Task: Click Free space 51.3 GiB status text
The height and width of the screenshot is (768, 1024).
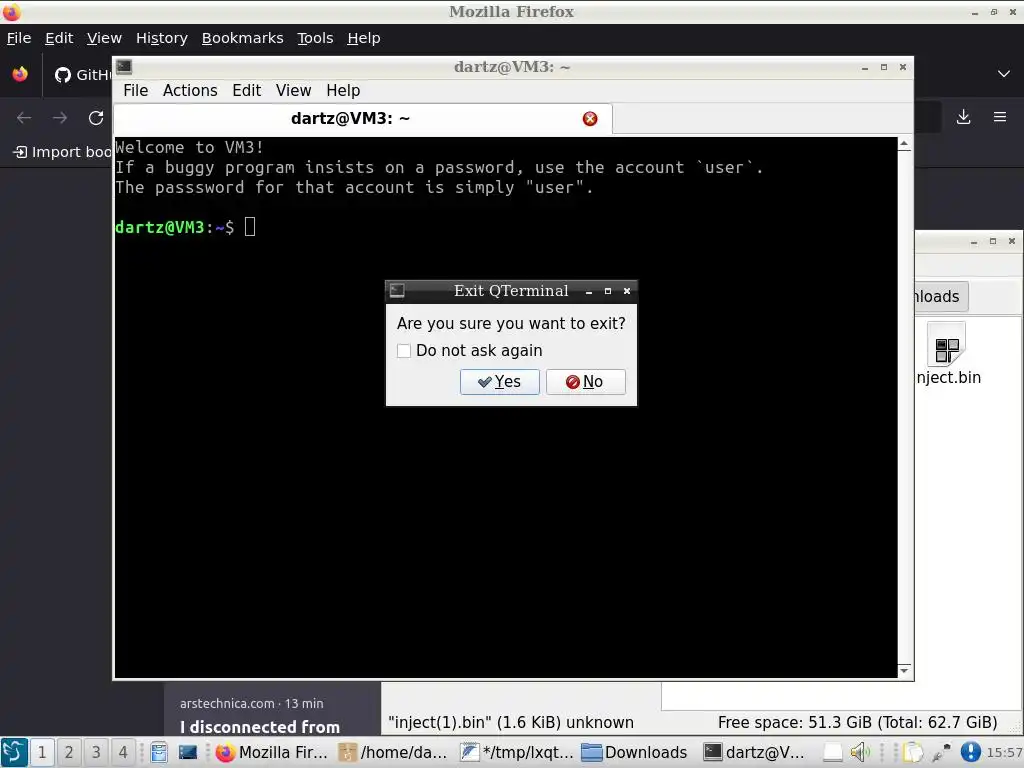Action: coord(857,722)
